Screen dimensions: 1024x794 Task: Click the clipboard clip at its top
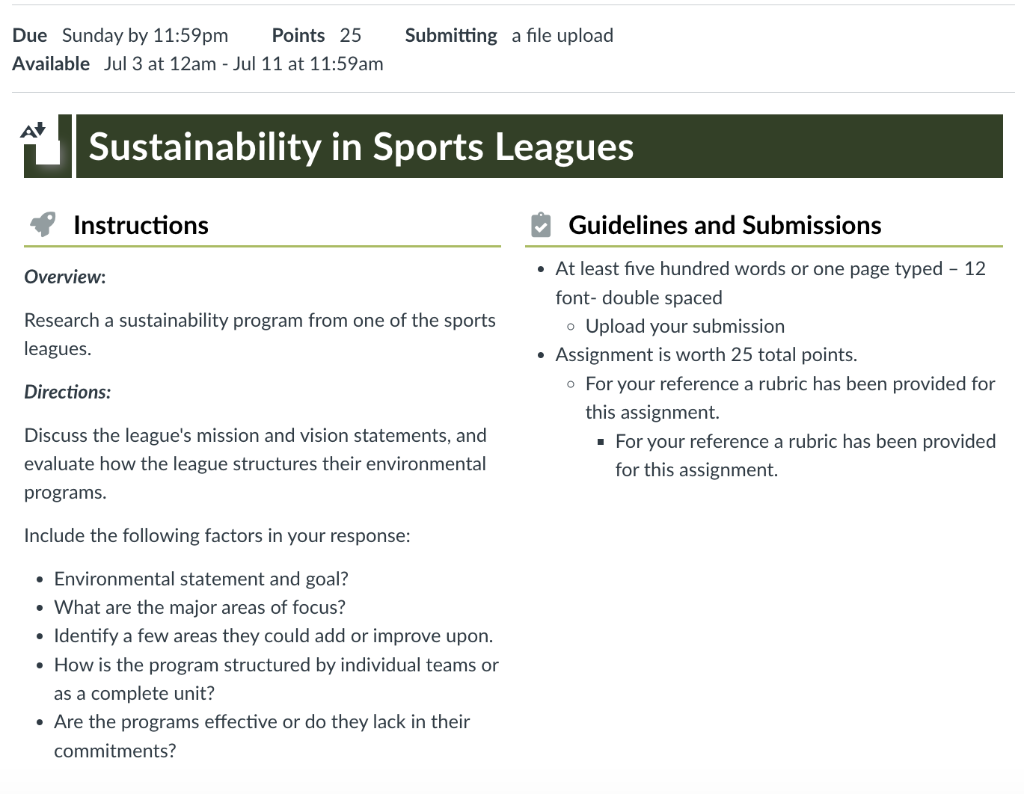pos(539,215)
